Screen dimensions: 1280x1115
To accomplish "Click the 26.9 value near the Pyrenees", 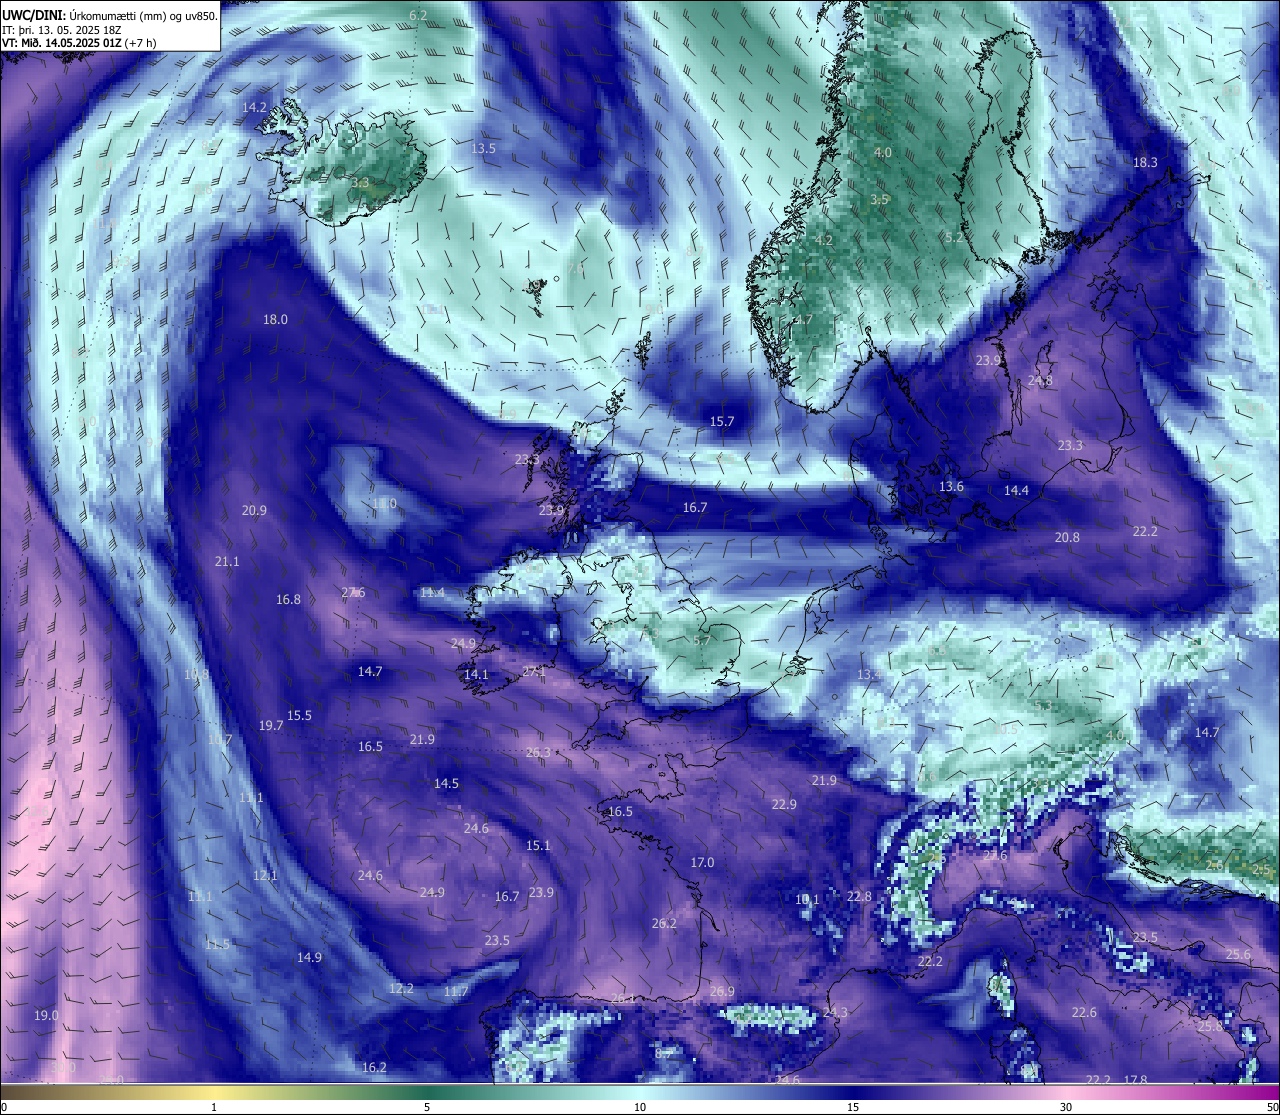I will 722,991.
